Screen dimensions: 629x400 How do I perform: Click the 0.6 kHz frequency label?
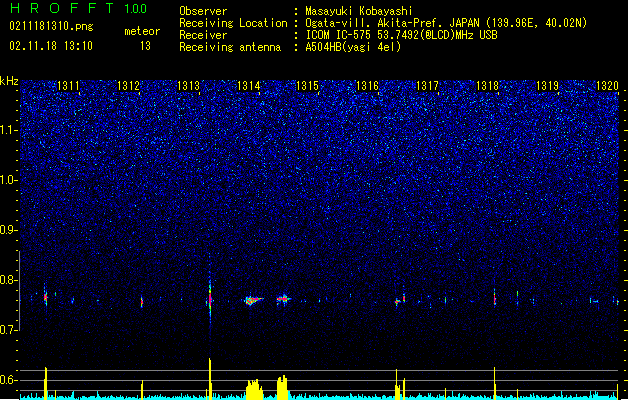(x=9, y=380)
